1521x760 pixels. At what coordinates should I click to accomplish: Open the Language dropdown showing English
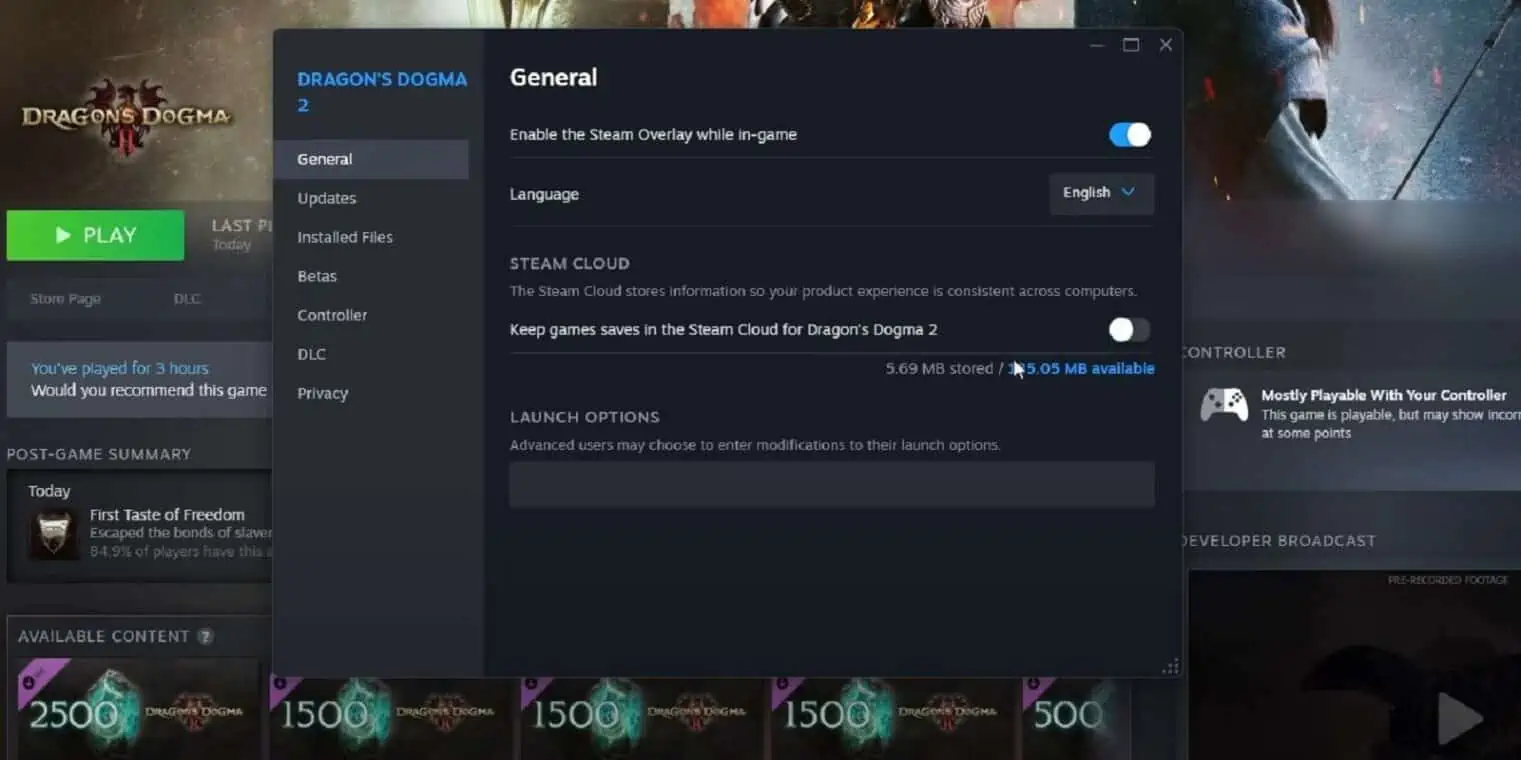tap(1101, 193)
